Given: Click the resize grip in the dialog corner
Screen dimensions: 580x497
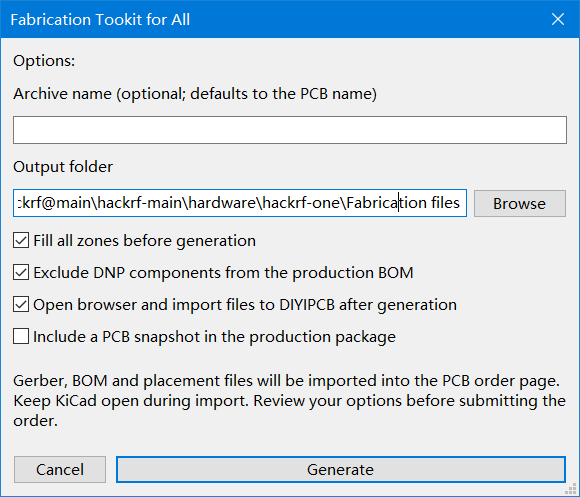Looking at the screenshot, I should coord(571,488).
